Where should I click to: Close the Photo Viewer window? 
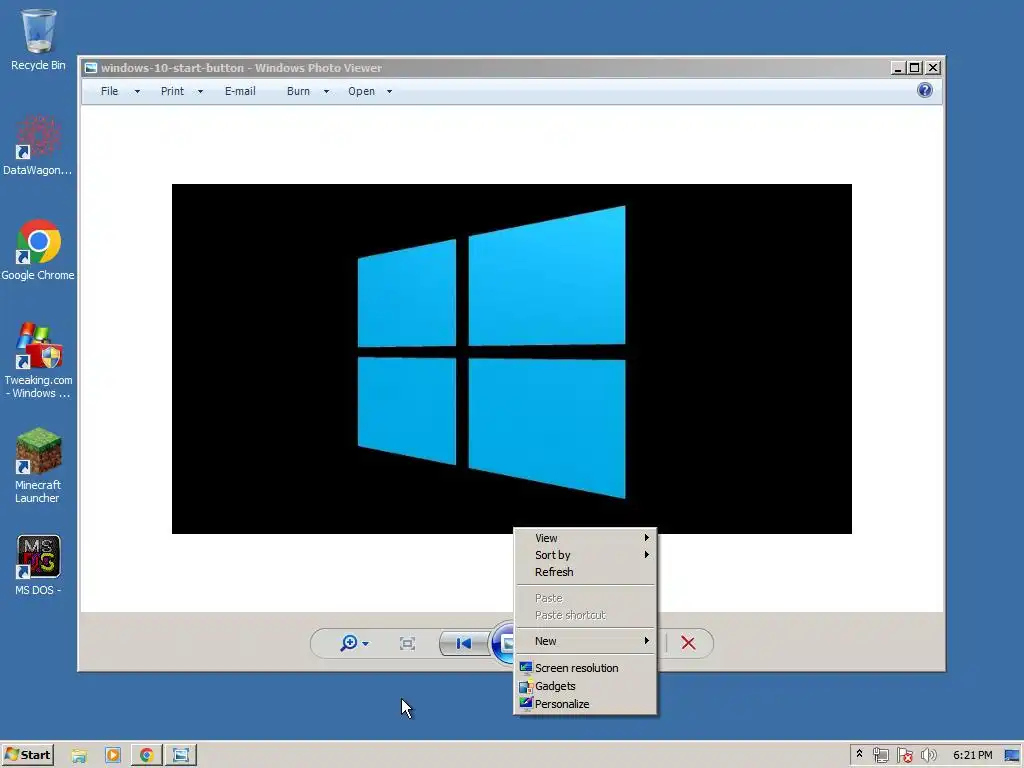pyautogui.click(x=933, y=68)
